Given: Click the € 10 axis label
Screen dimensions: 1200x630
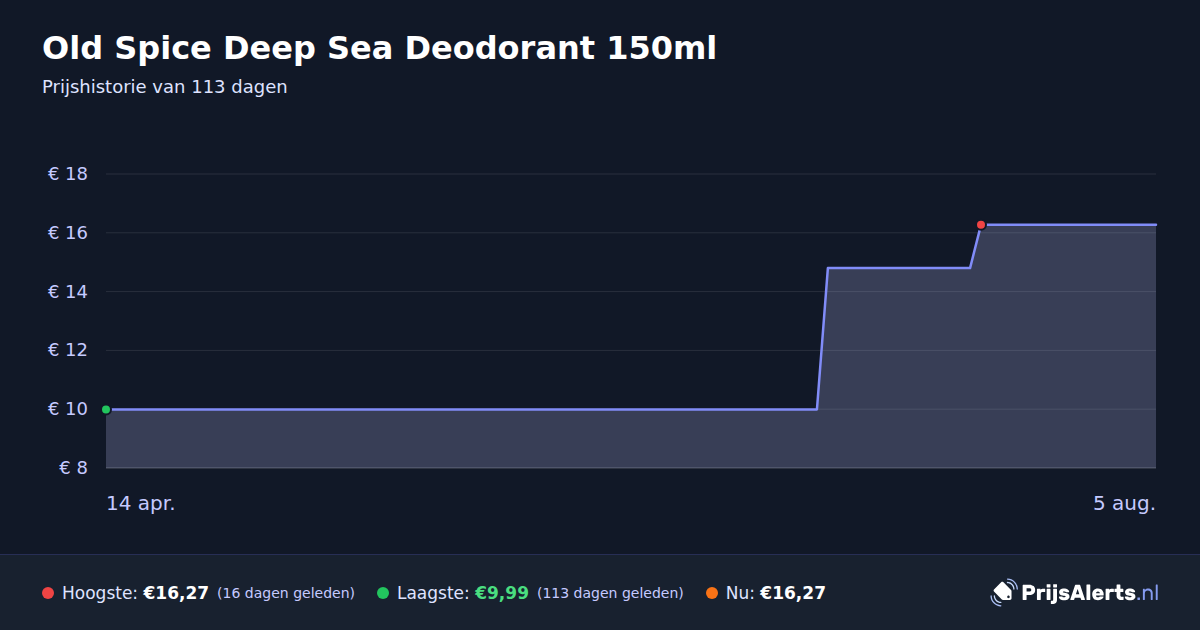Looking at the screenshot, I should tap(68, 409).
